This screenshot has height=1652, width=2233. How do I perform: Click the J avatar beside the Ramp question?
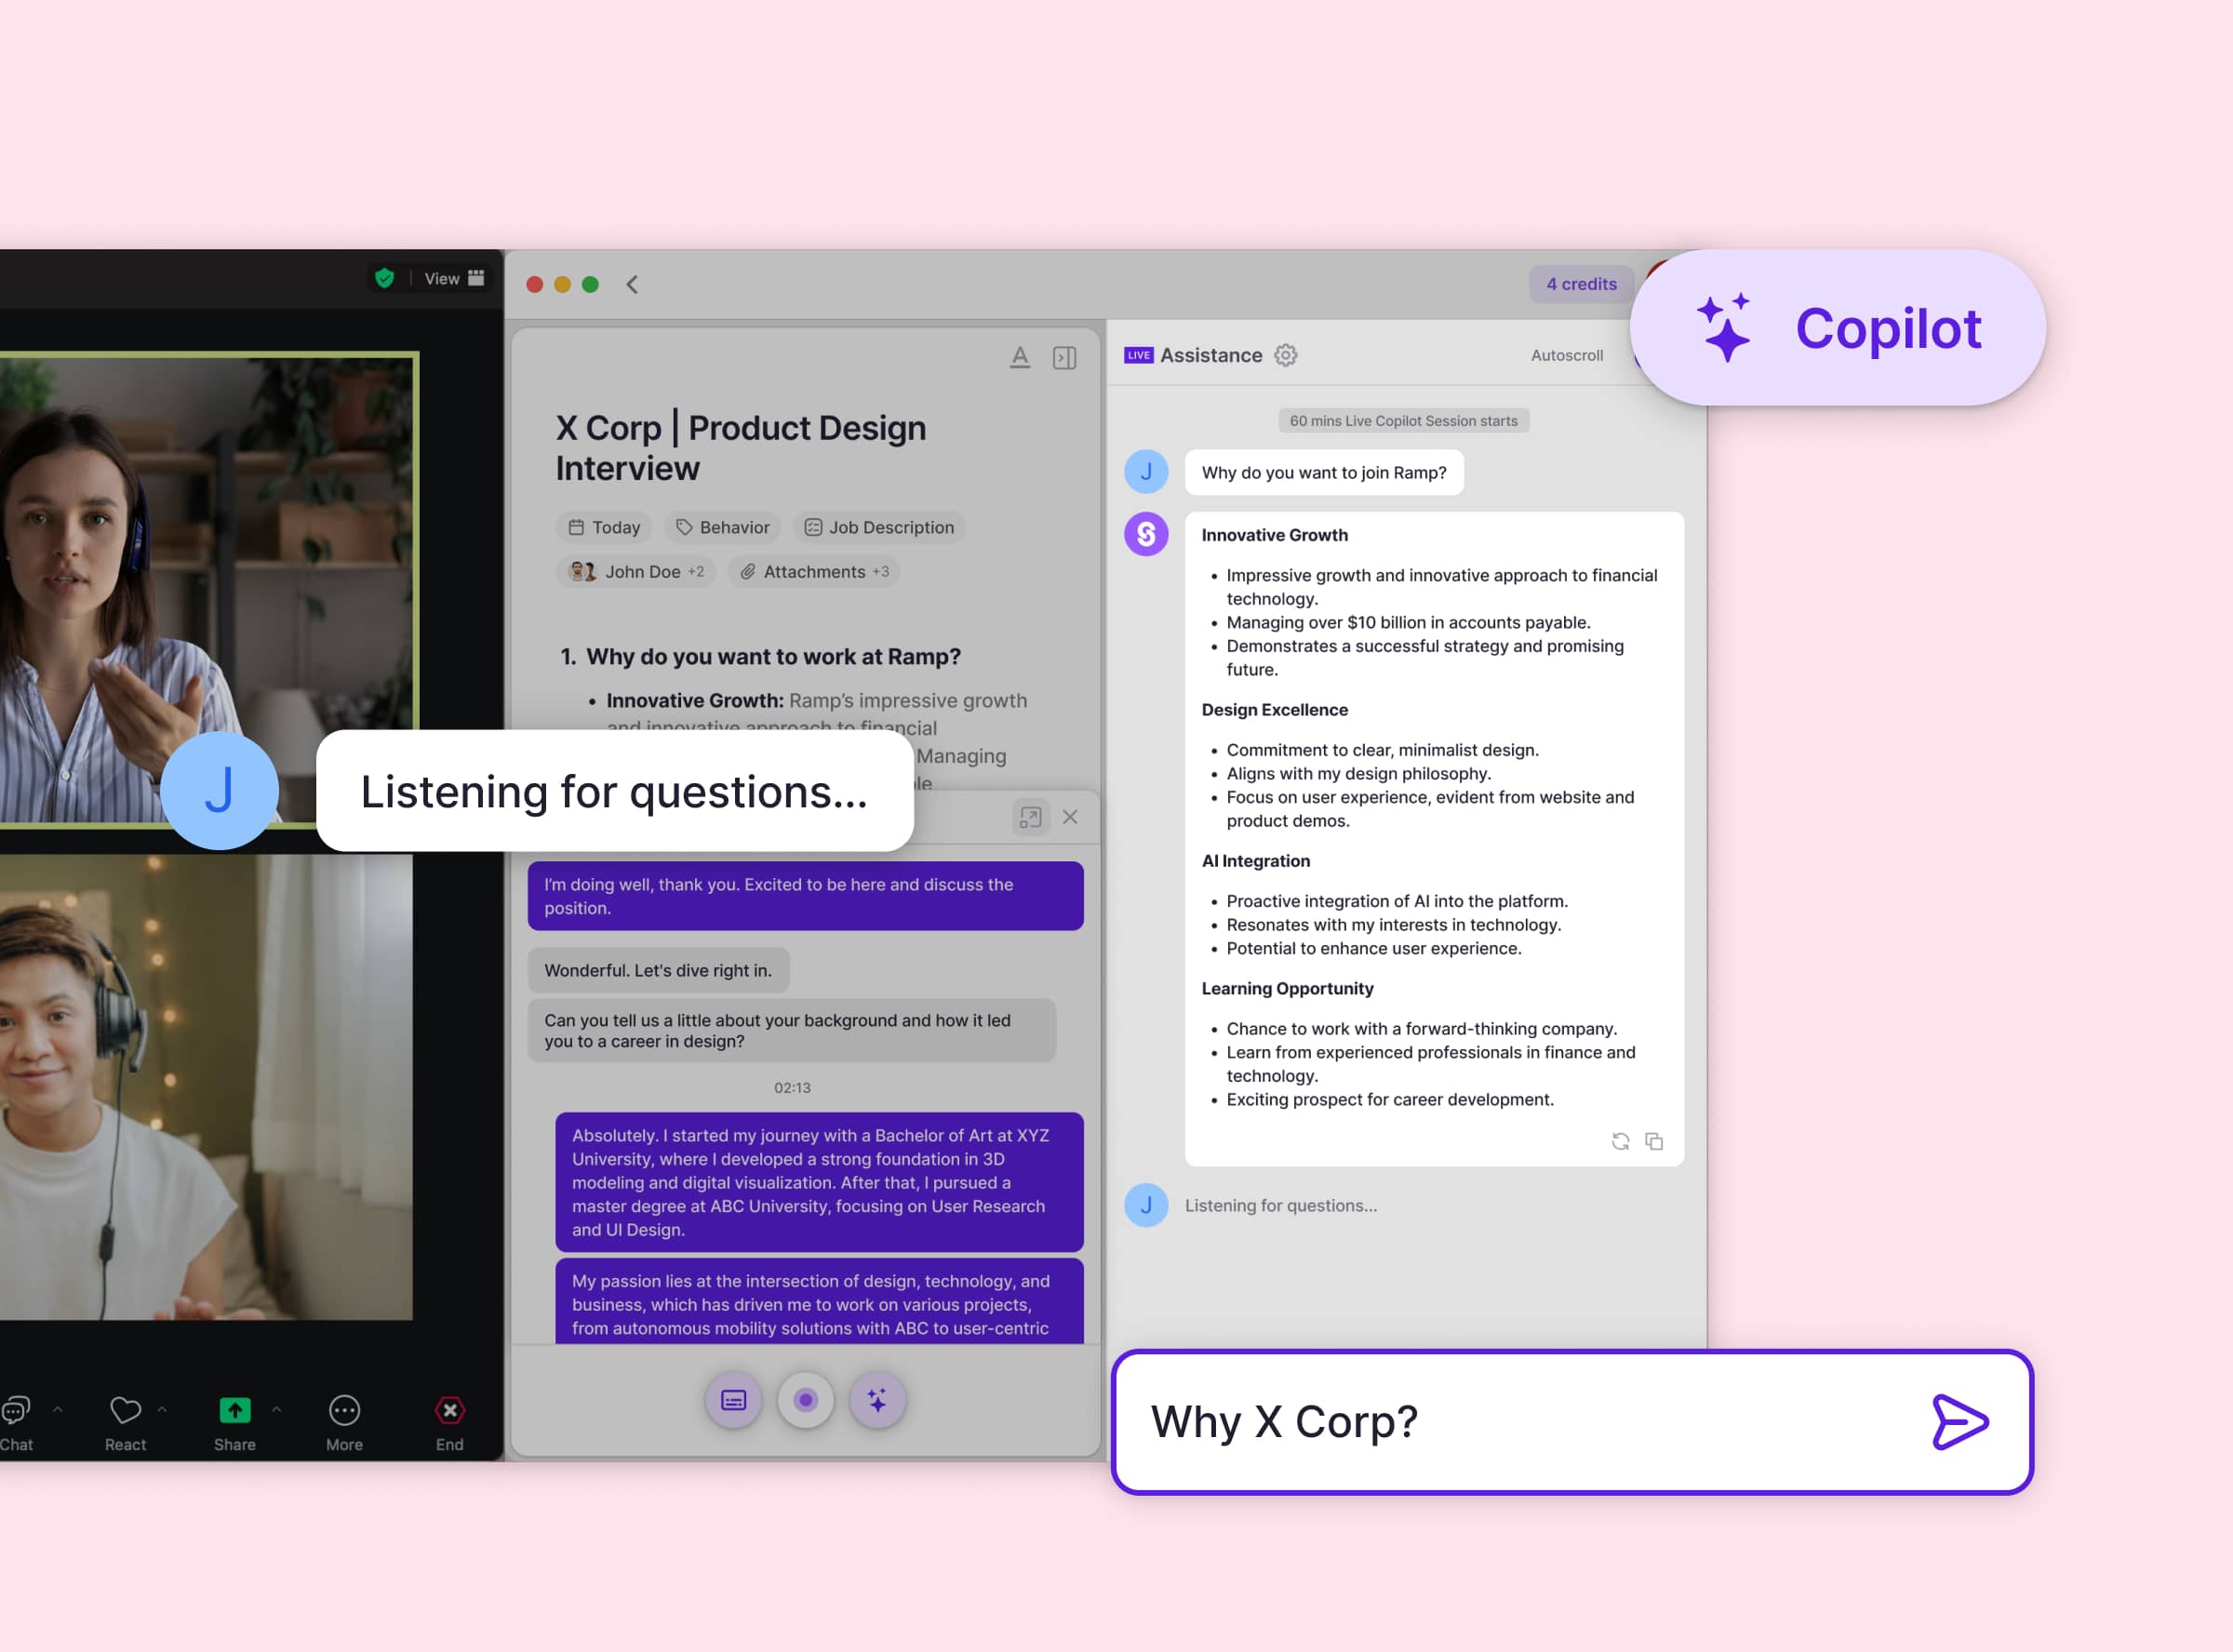pos(1146,472)
